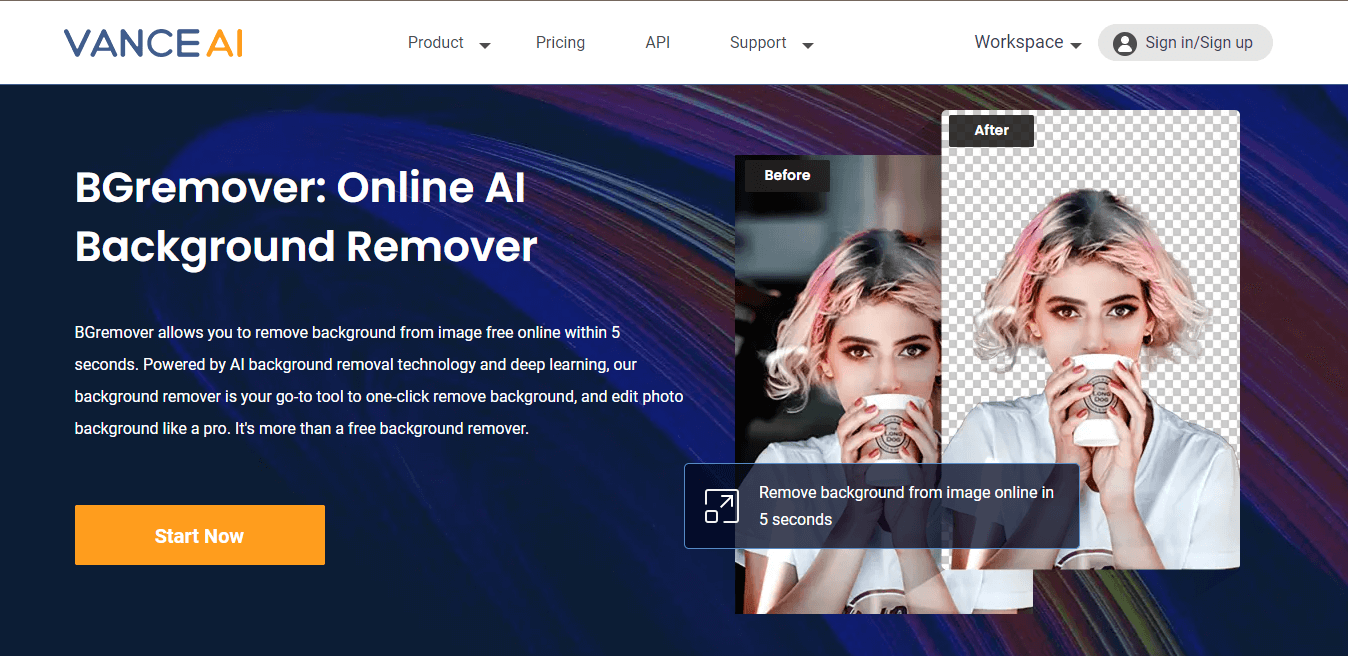The height and width of the screenshot is (656, 1348).
Task: Click the After label tag
Action: [991, 130]
